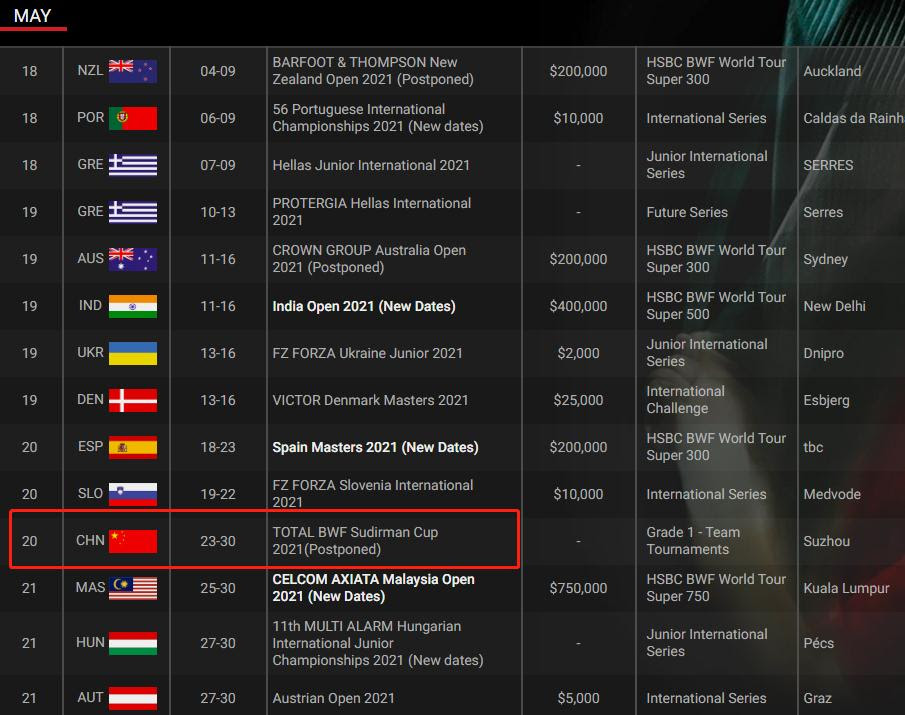Open FZ FORZA Slovenia International 2021
Viewport: 905px width, 715px height.
tap(372, 493)
